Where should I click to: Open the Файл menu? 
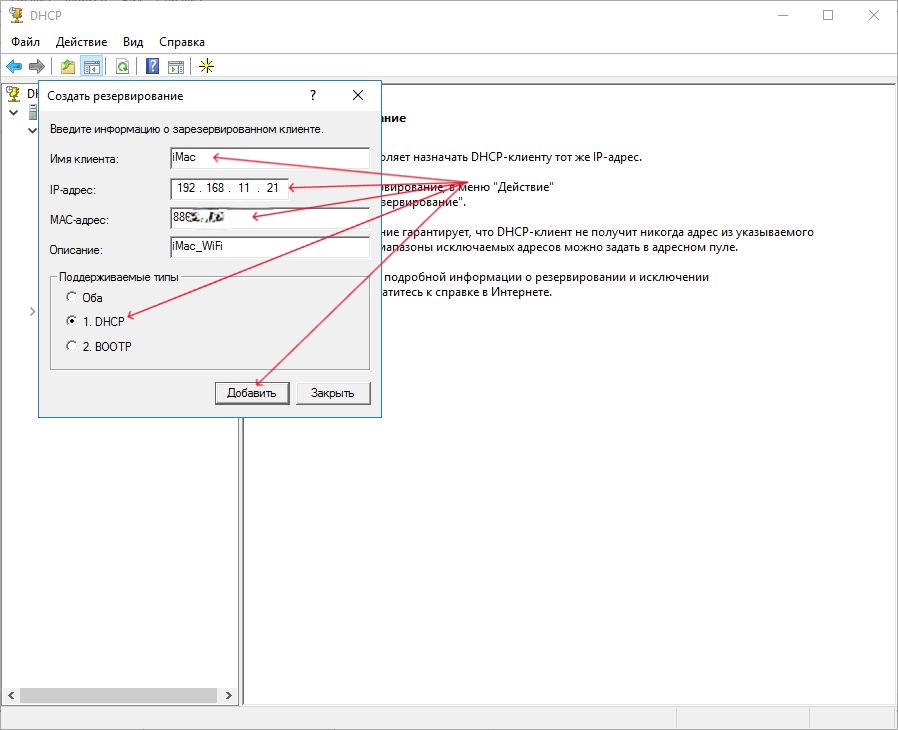tap(26, 42)
